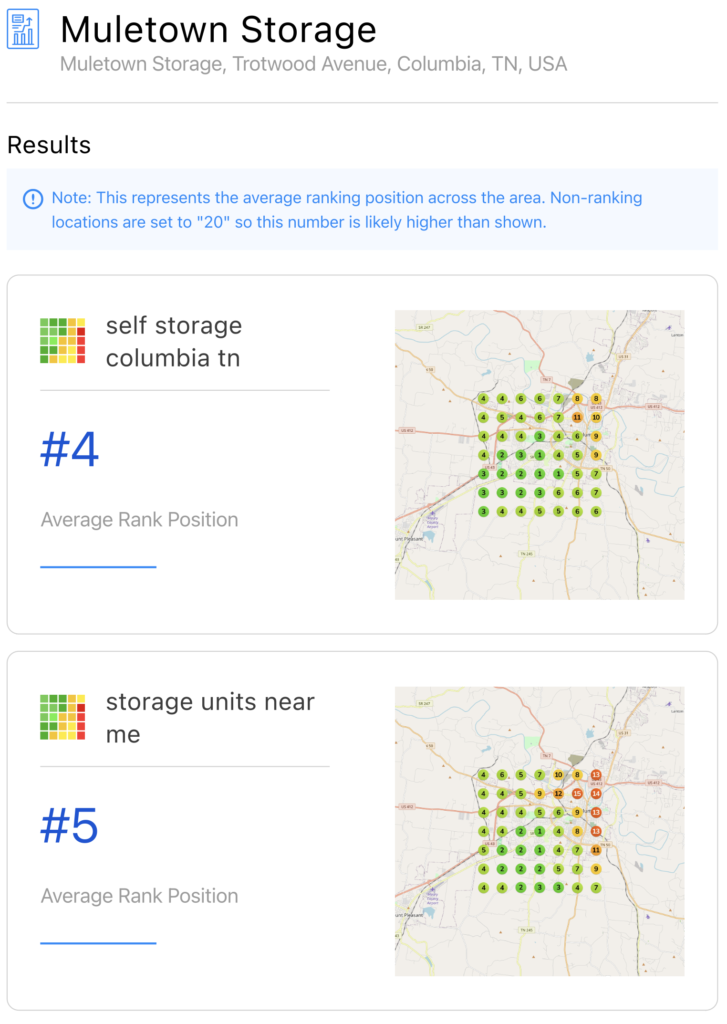Click the #4 average rank number
727x1024 pixels.
(70, 451)
